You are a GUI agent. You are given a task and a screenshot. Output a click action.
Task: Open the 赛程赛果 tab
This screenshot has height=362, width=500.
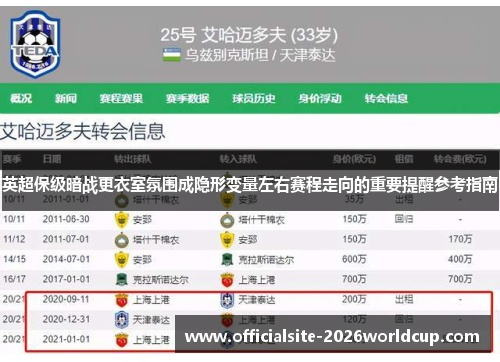[121, 98]
